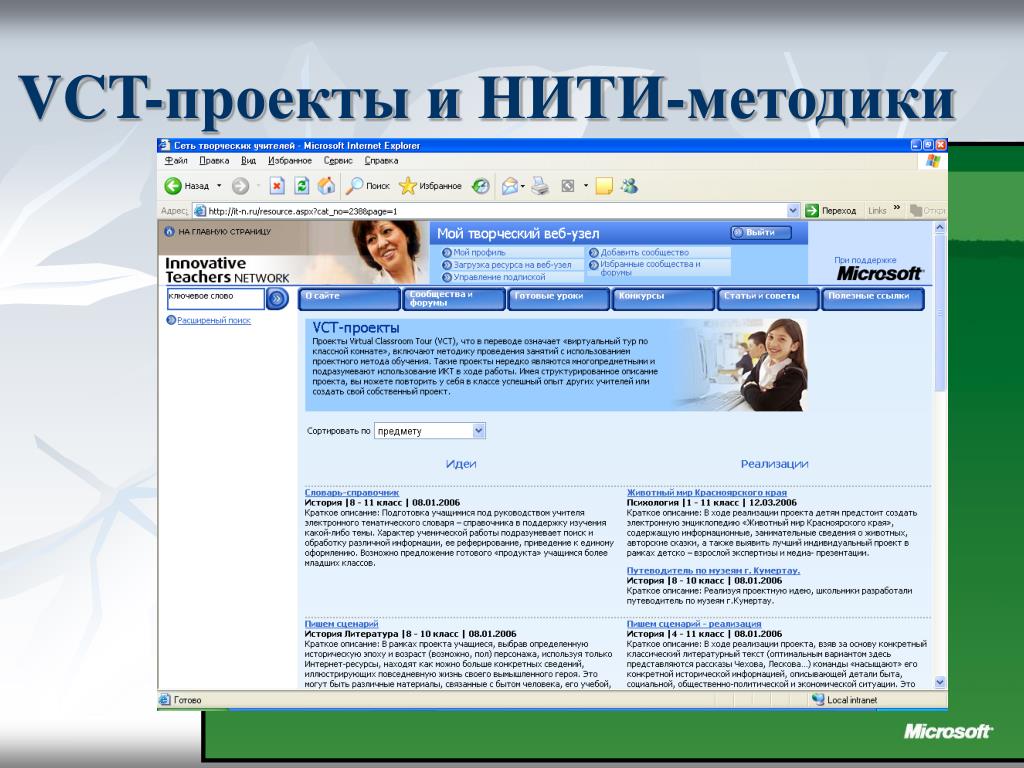Click the Готово status bar text

pos(187,699)
